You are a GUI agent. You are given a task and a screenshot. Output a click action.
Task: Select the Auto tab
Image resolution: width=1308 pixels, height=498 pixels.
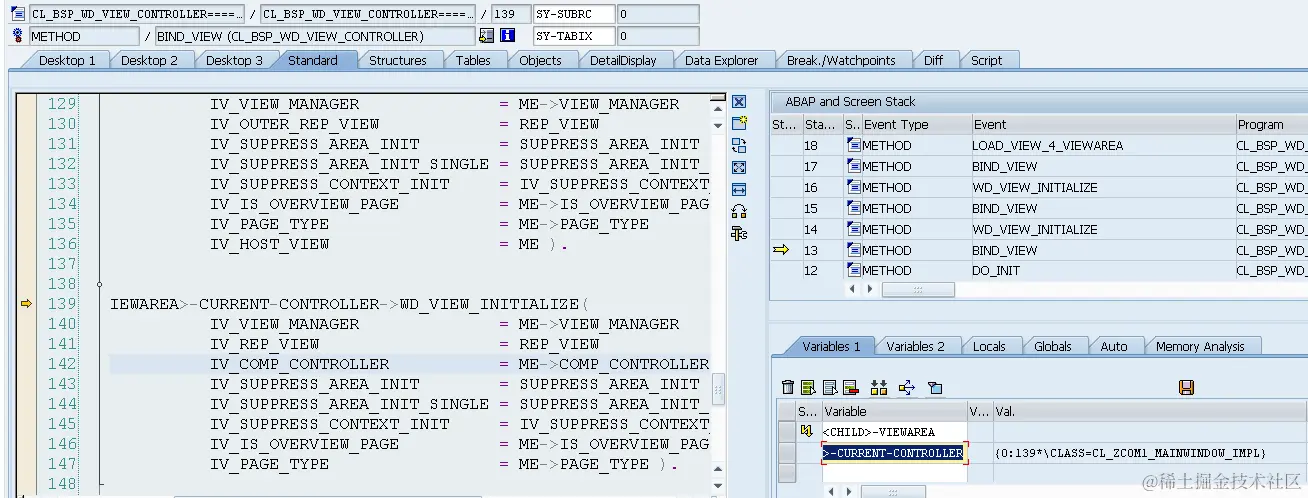(1113, 346)
